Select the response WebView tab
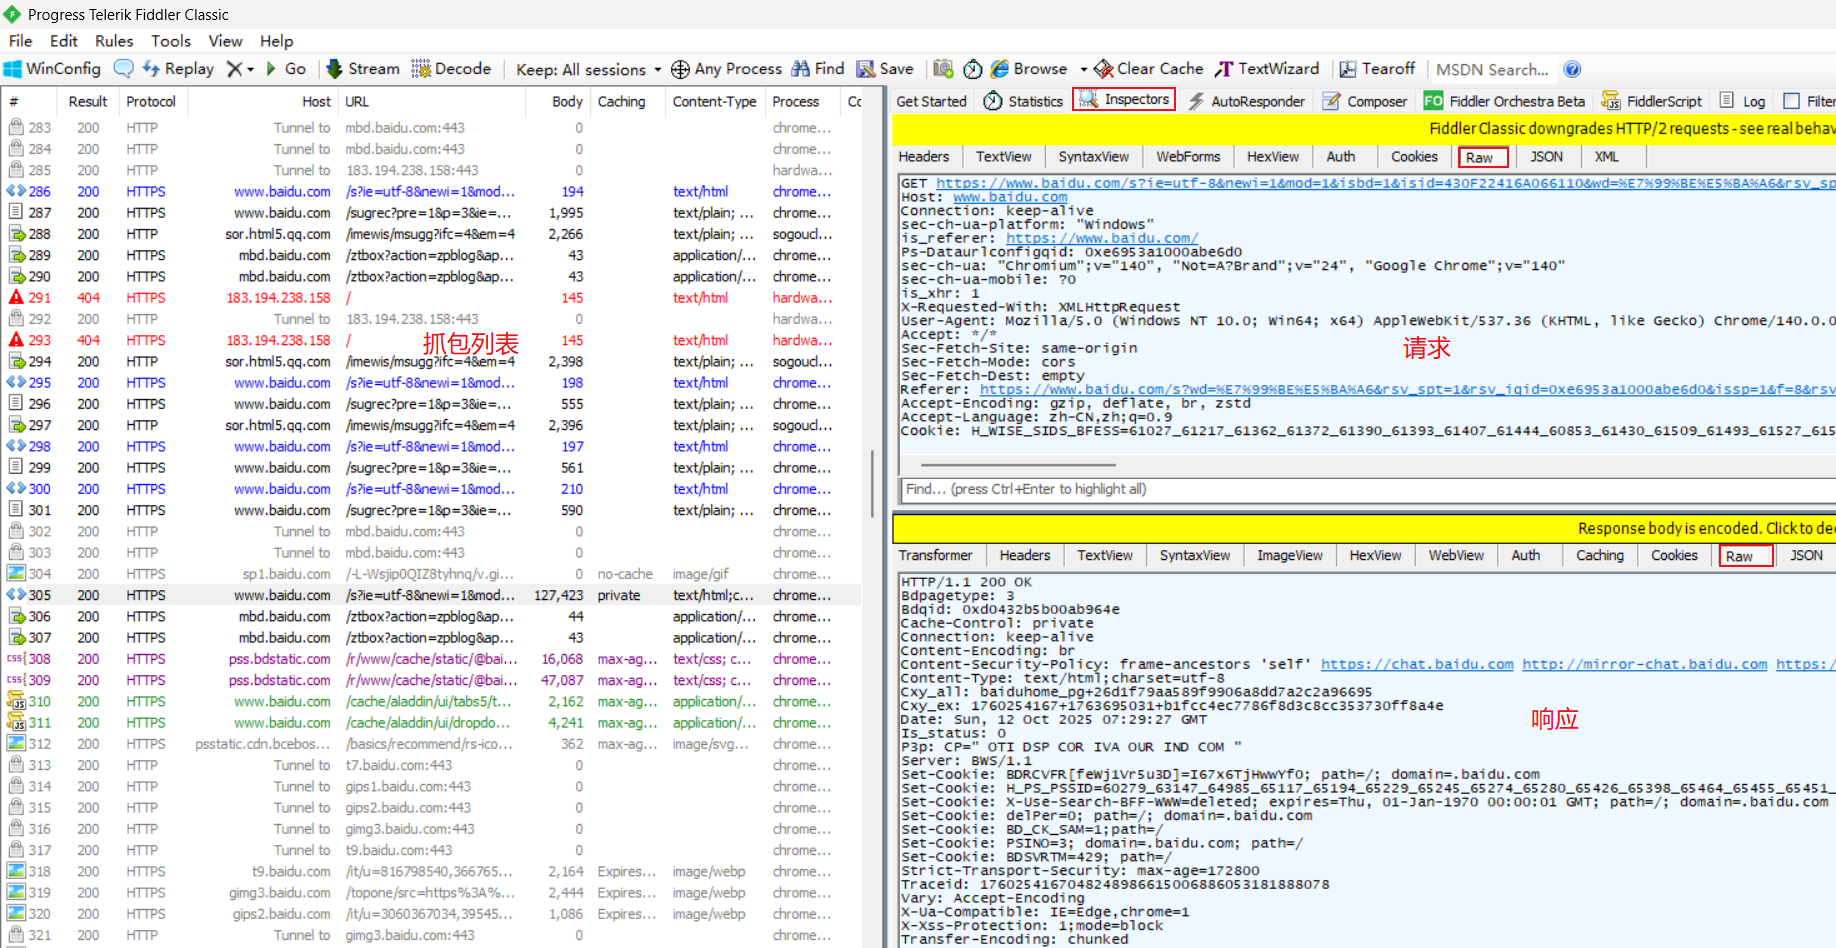 tap(1456, 555)
